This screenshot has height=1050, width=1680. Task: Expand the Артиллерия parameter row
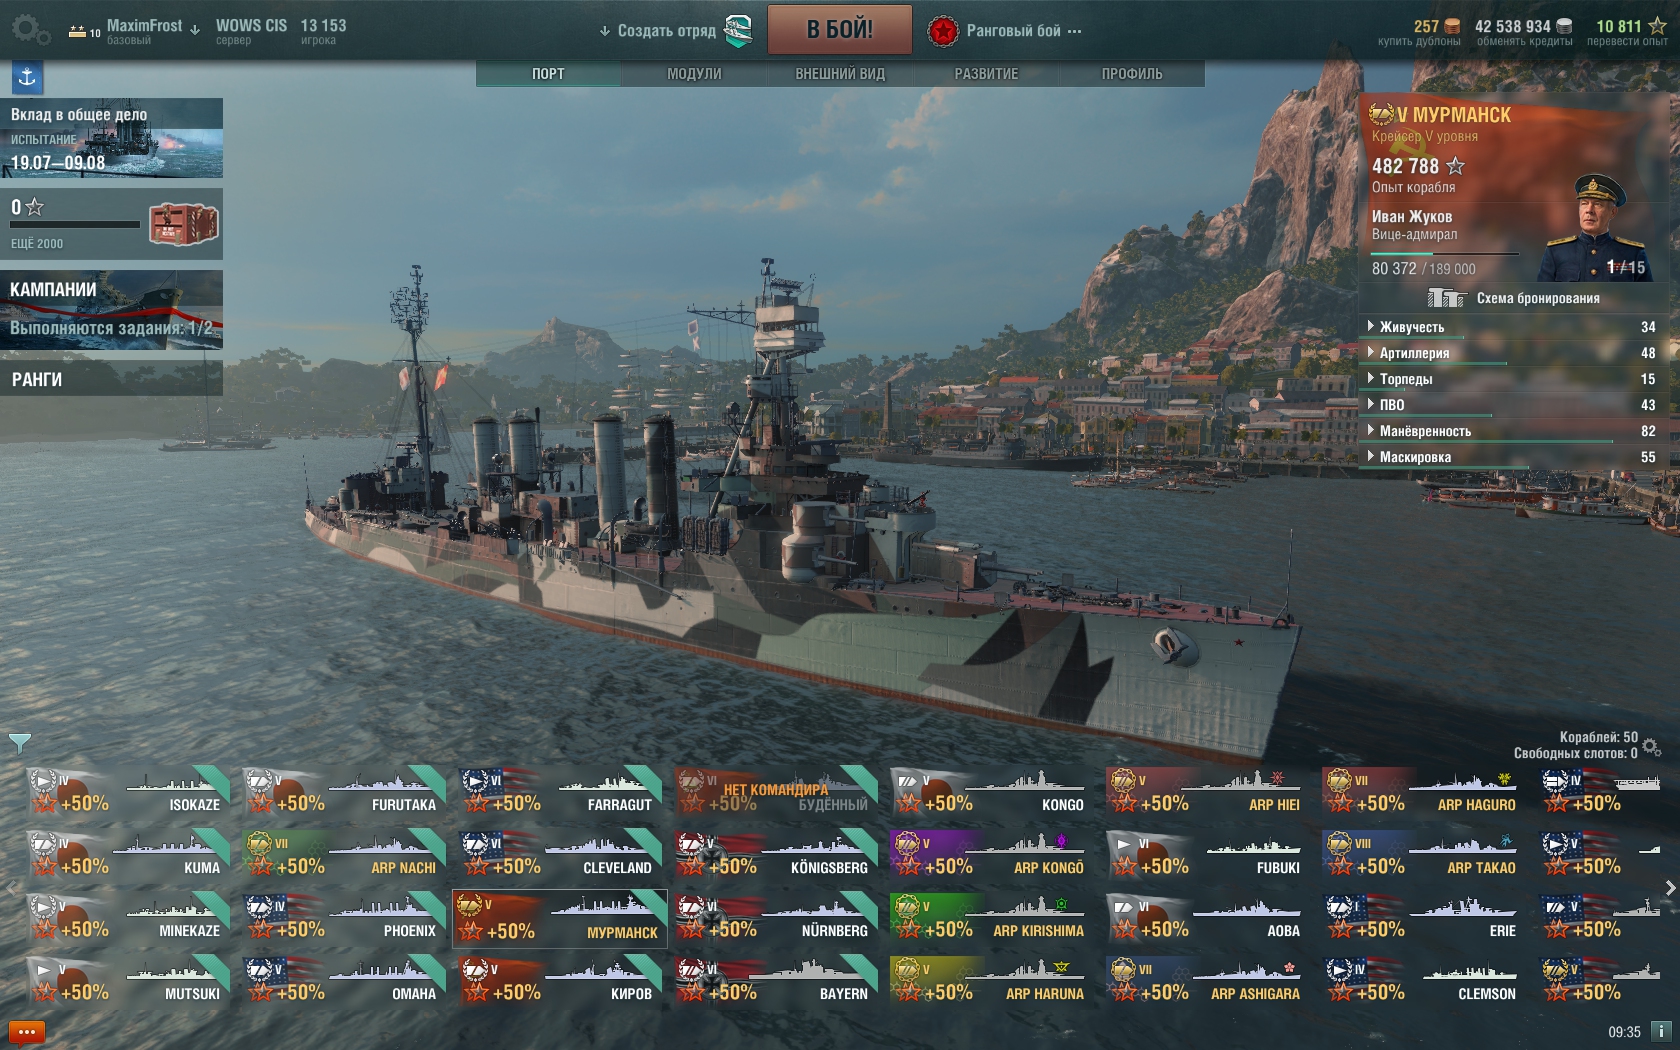[x=1512, y=353]
